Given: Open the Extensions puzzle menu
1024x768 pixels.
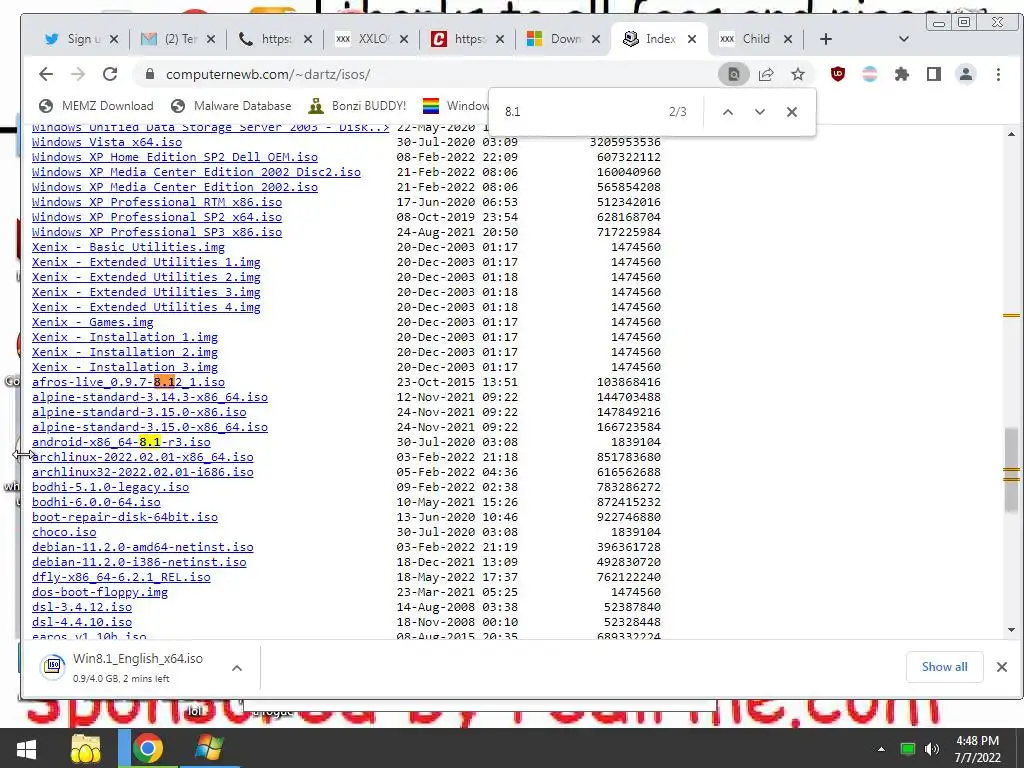Looking at the screenshot, I should tap(902, 74).
